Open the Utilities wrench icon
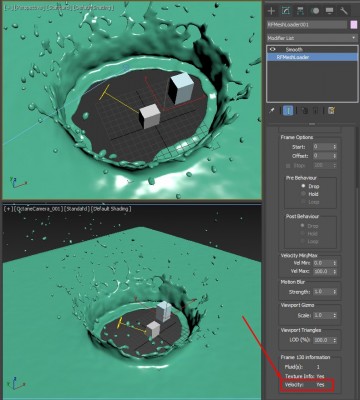 click(x=344, y=11)
